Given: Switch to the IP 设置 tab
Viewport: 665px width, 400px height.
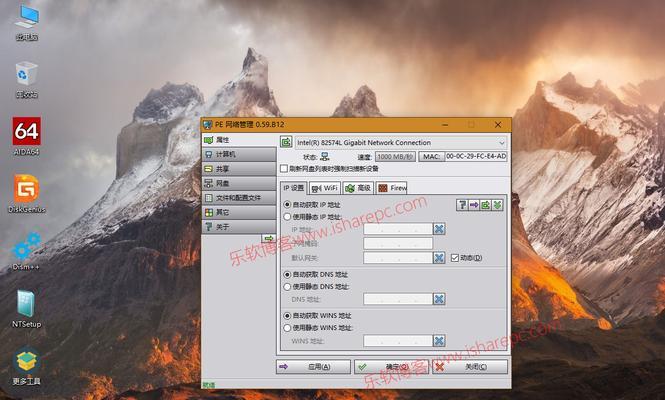Looking at the screenshot, I should point(294,187).
